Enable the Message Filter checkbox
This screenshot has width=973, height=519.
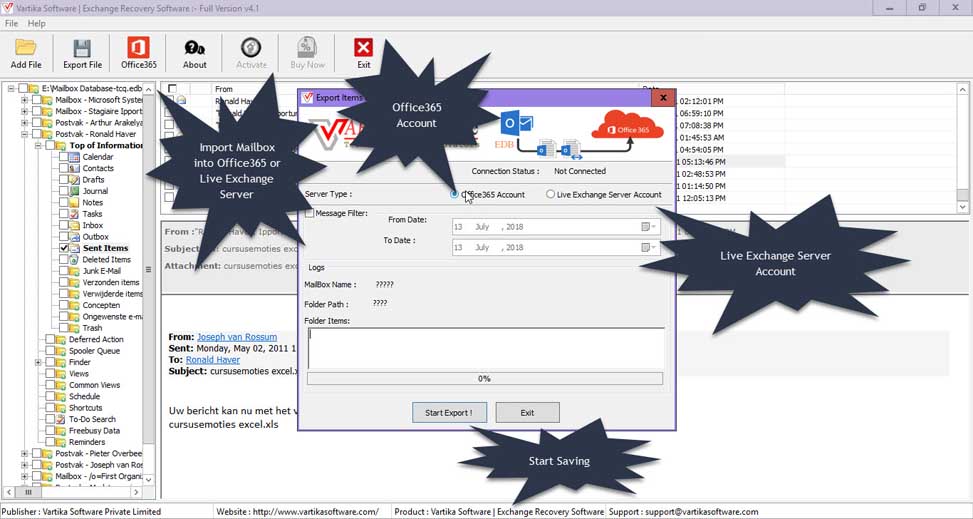pos(310,213)
